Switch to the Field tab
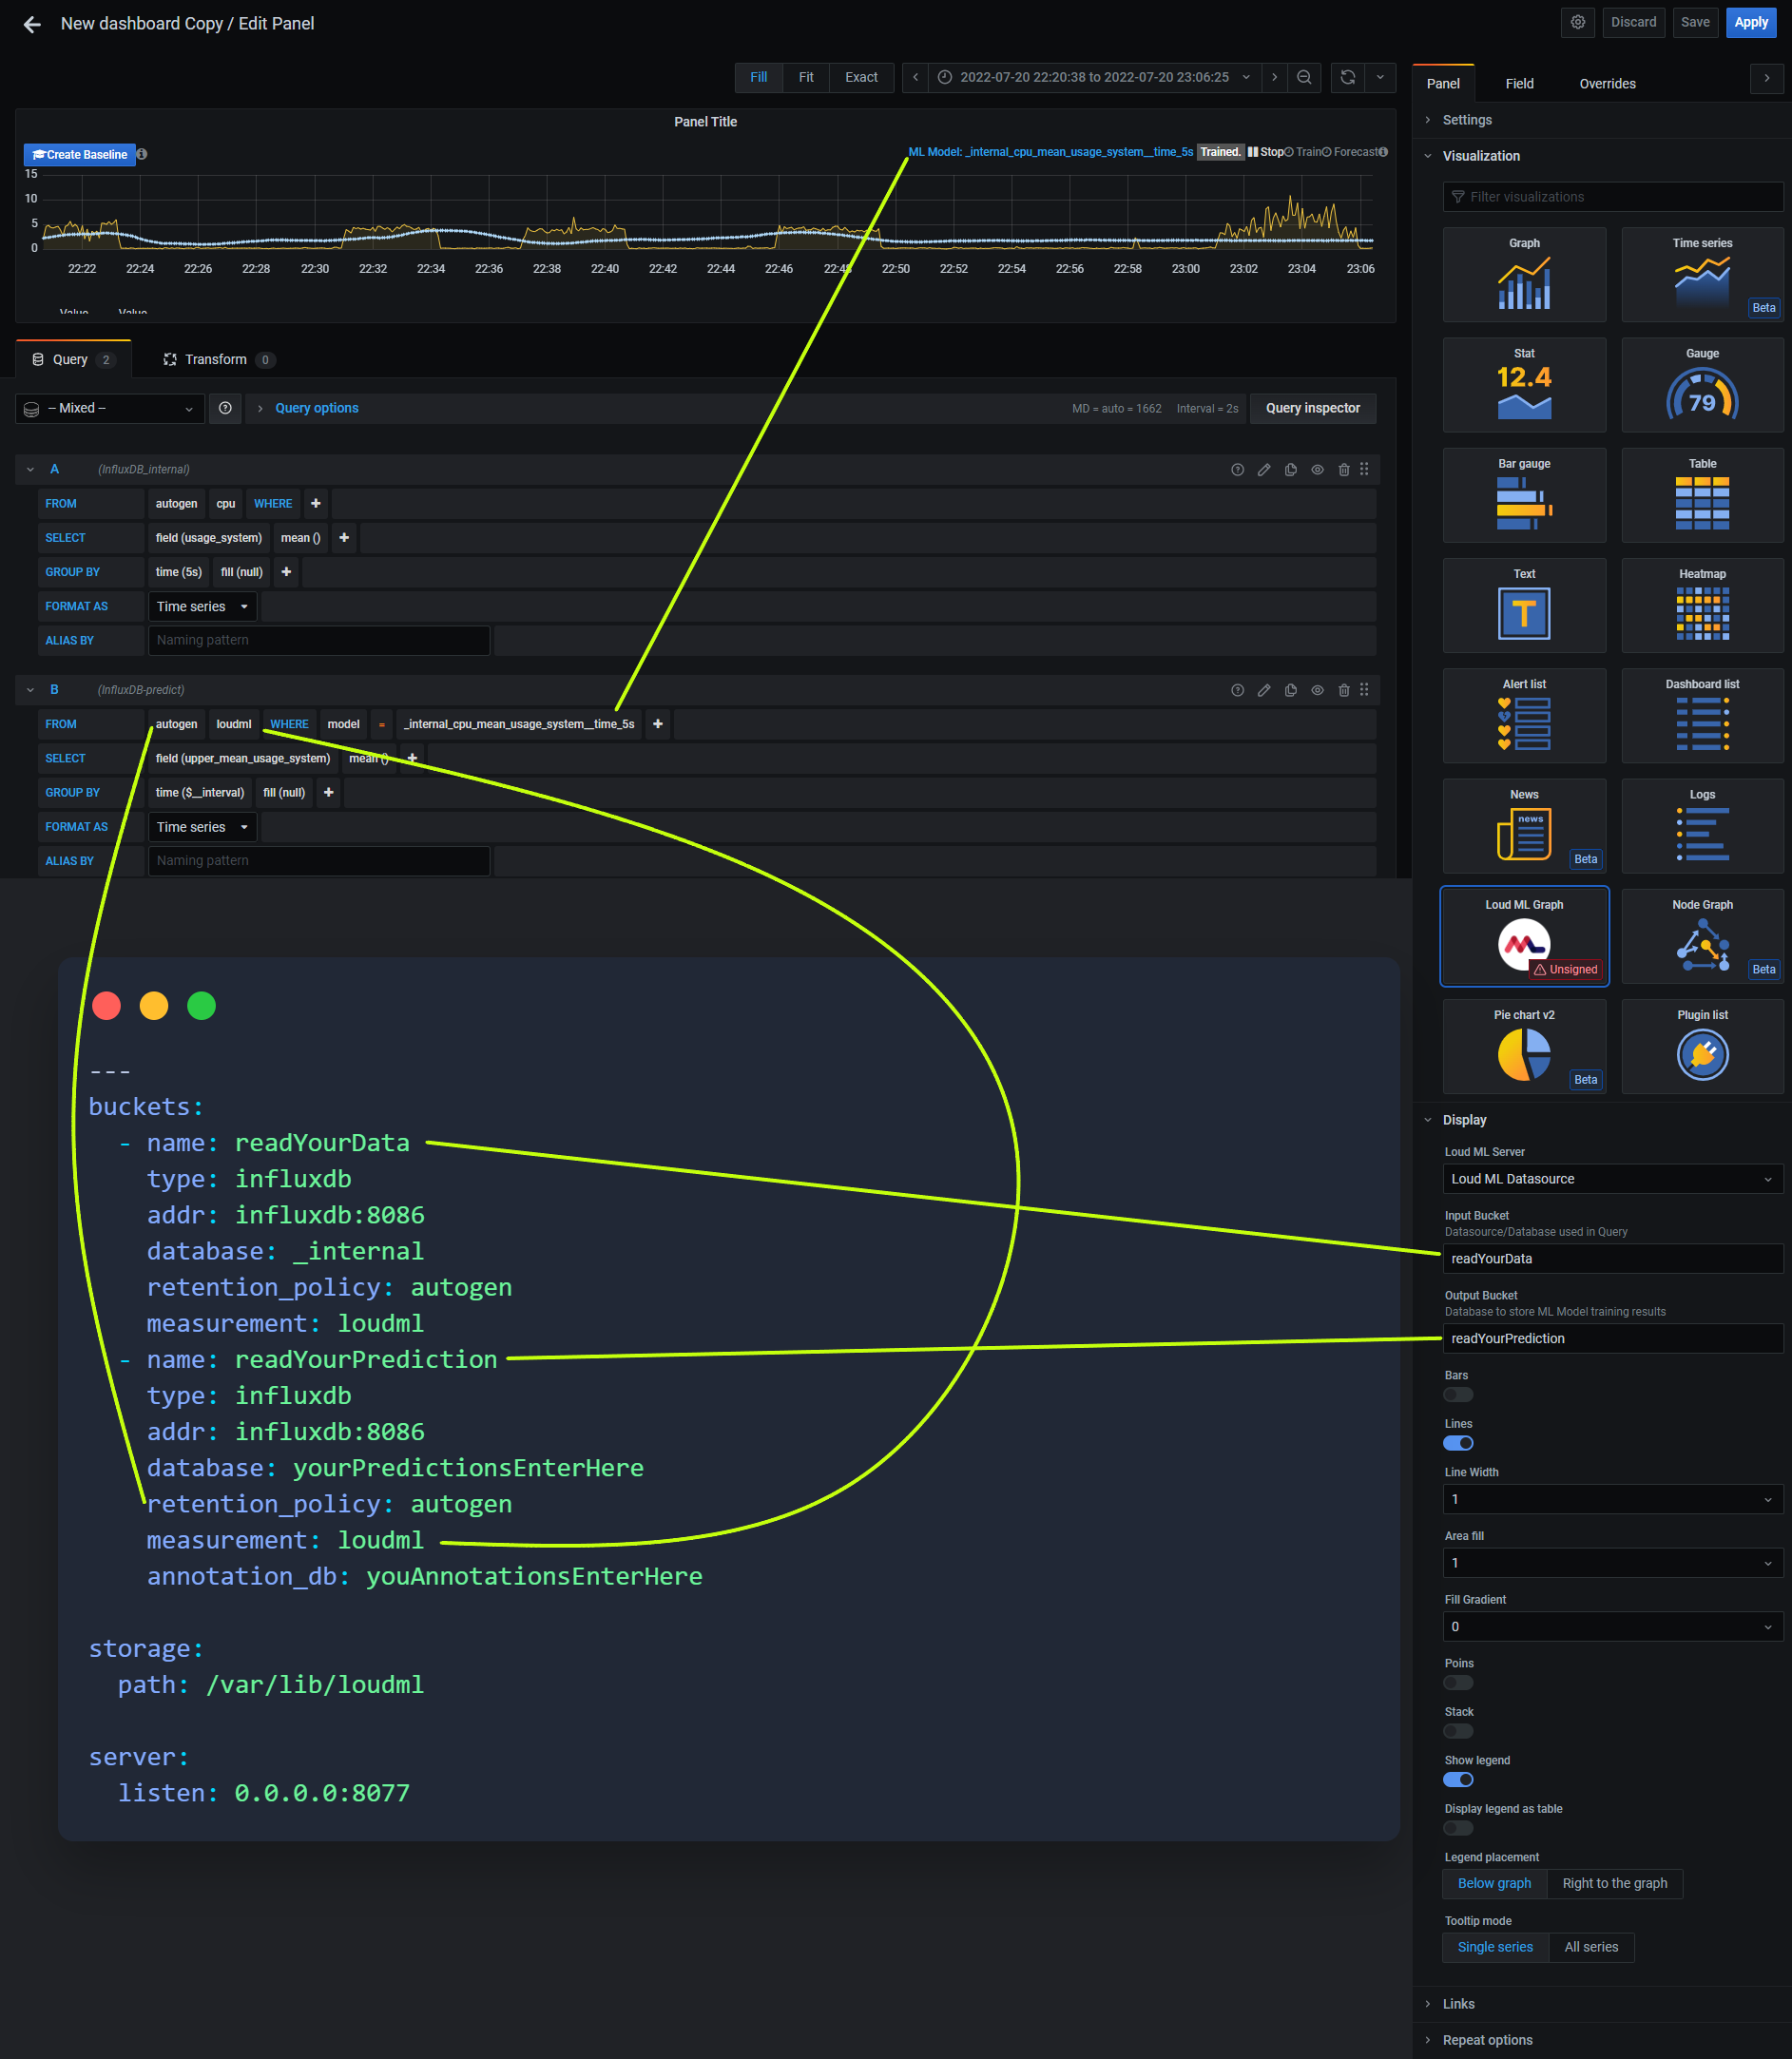Screen dimensions: 1792x2059 point(1519,83)
